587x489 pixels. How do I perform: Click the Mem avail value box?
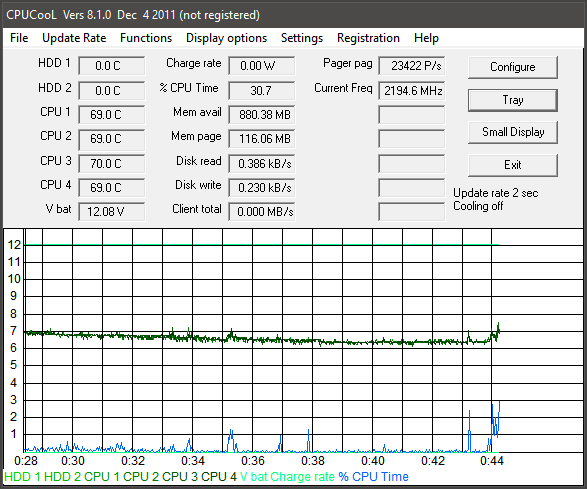(x=261, y=115)
